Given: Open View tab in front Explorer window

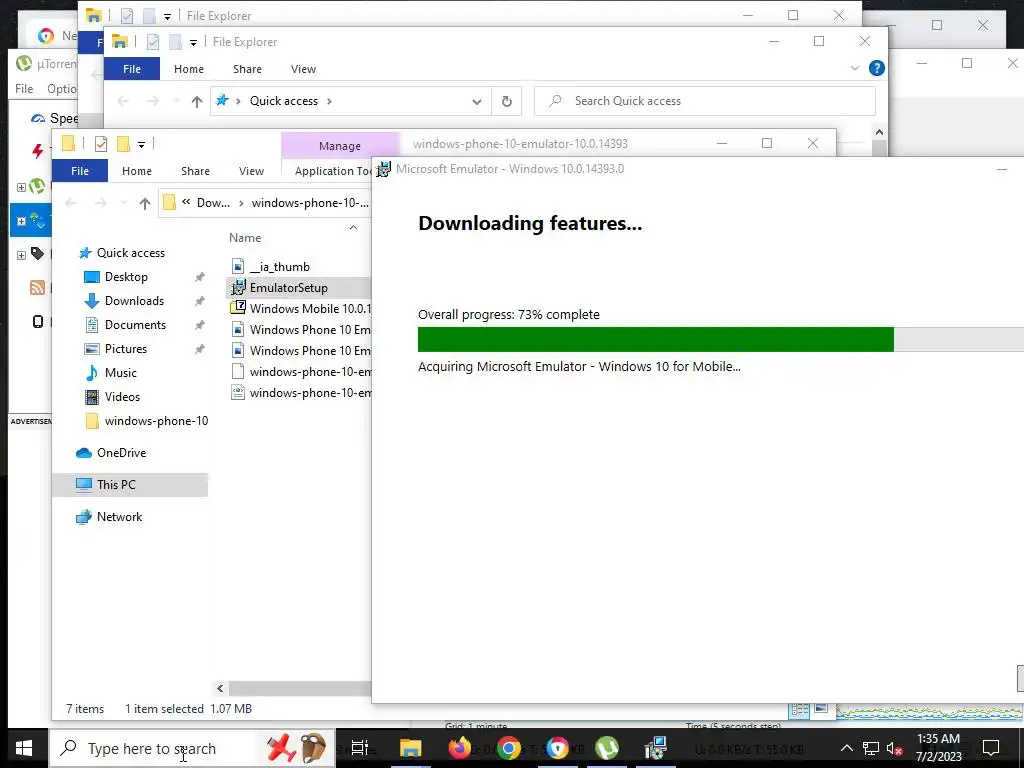Looking at the screenshot, I should 251,171.
